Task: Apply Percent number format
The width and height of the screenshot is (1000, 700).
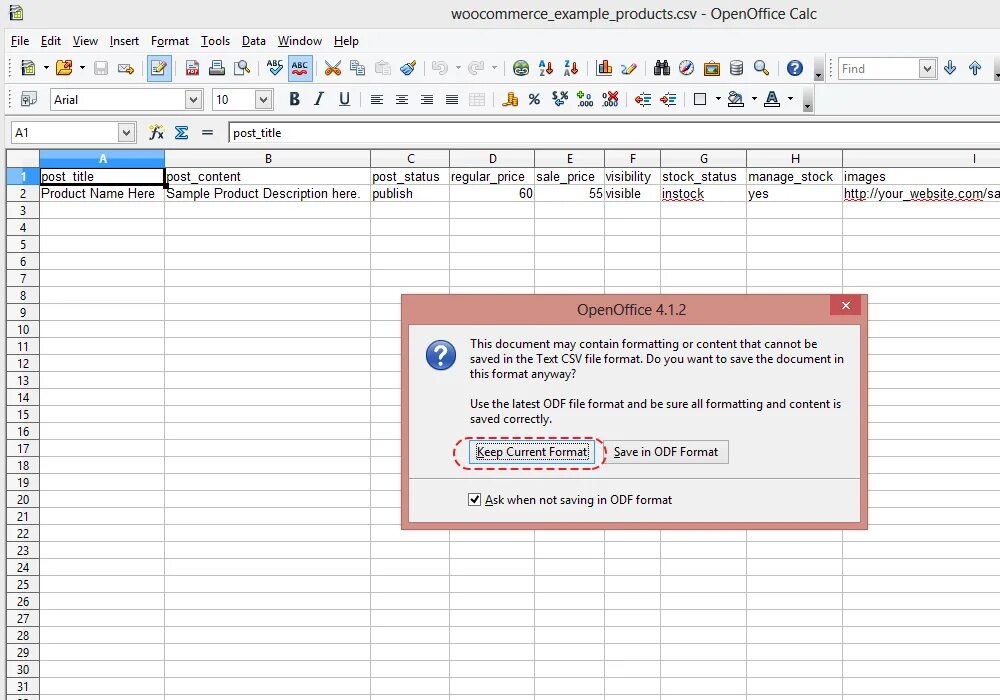Action: point(534,99)
